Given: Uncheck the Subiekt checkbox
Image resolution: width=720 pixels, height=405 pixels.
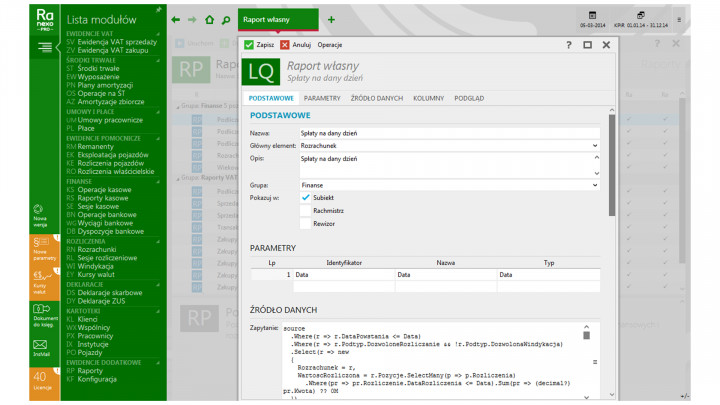Looking at the screenshot, I should tap(306, 197).
